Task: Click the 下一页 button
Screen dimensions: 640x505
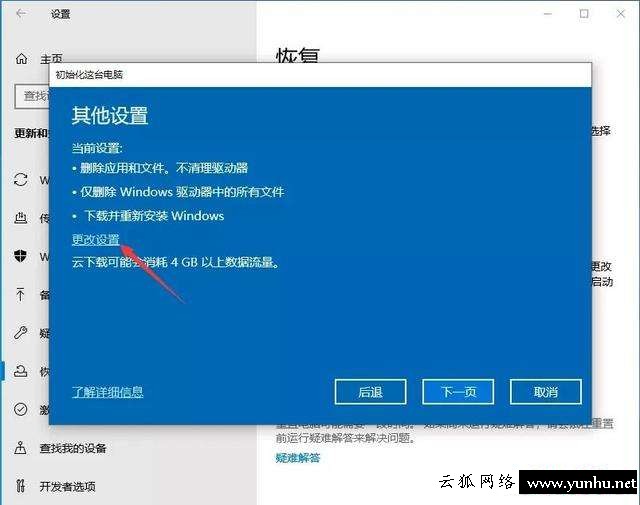Action: 458,392
